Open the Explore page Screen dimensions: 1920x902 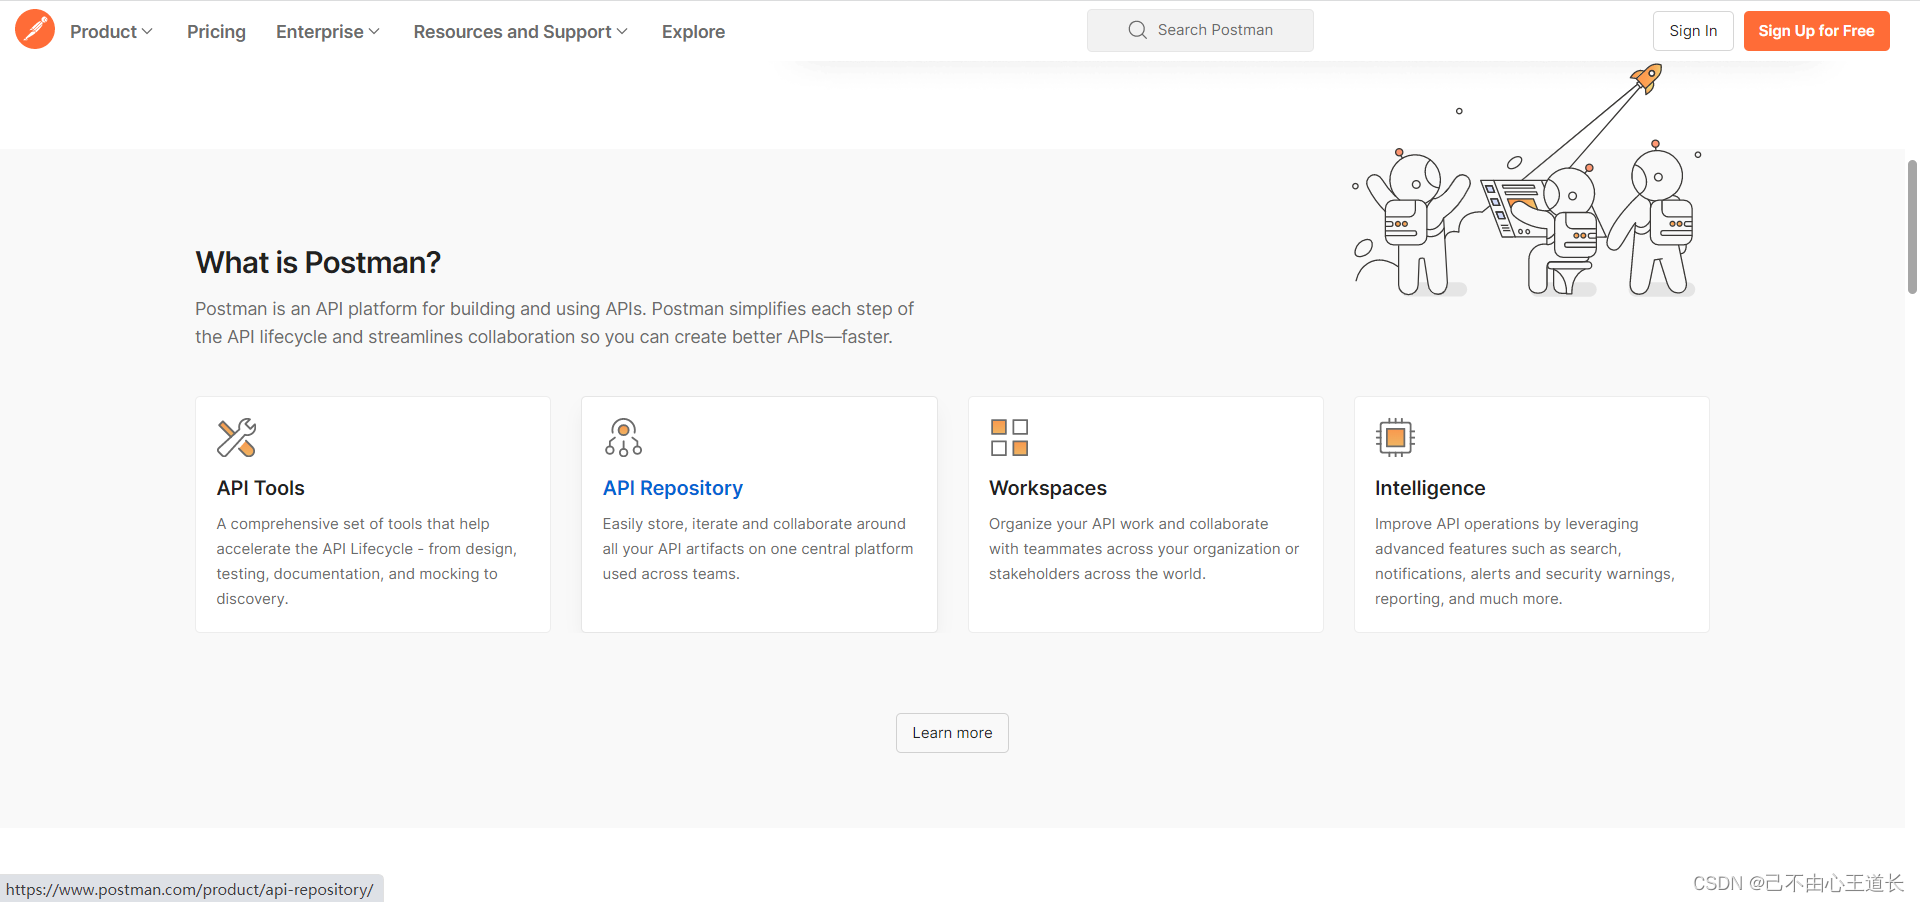click(x=693, y=32)
